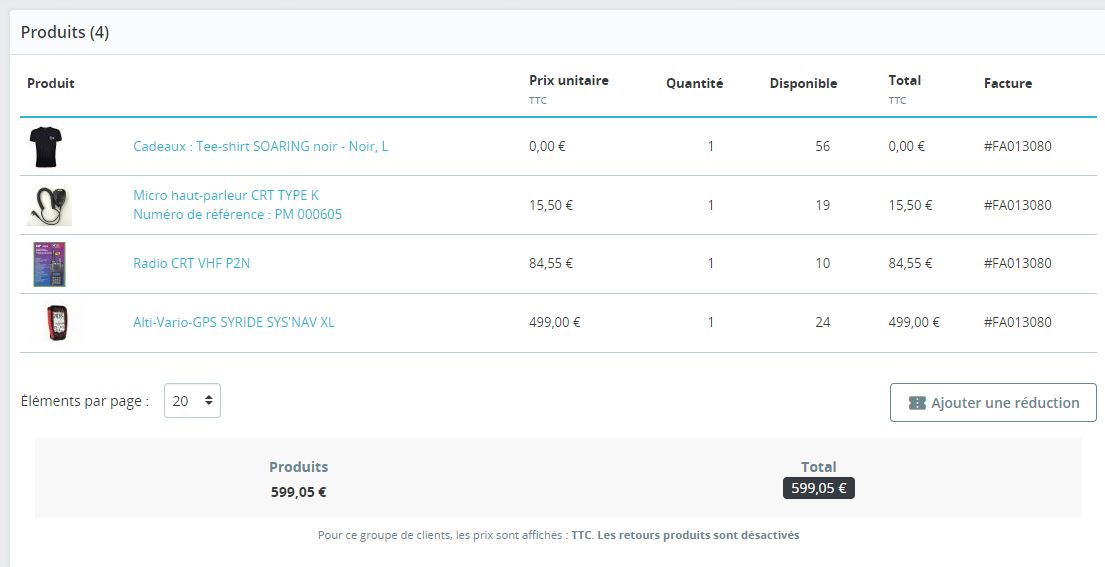The width and height of the screenshot is (1105, 567).
Task: Click the Micro haut-parleur product thumbnail
Action: (49, 206)
